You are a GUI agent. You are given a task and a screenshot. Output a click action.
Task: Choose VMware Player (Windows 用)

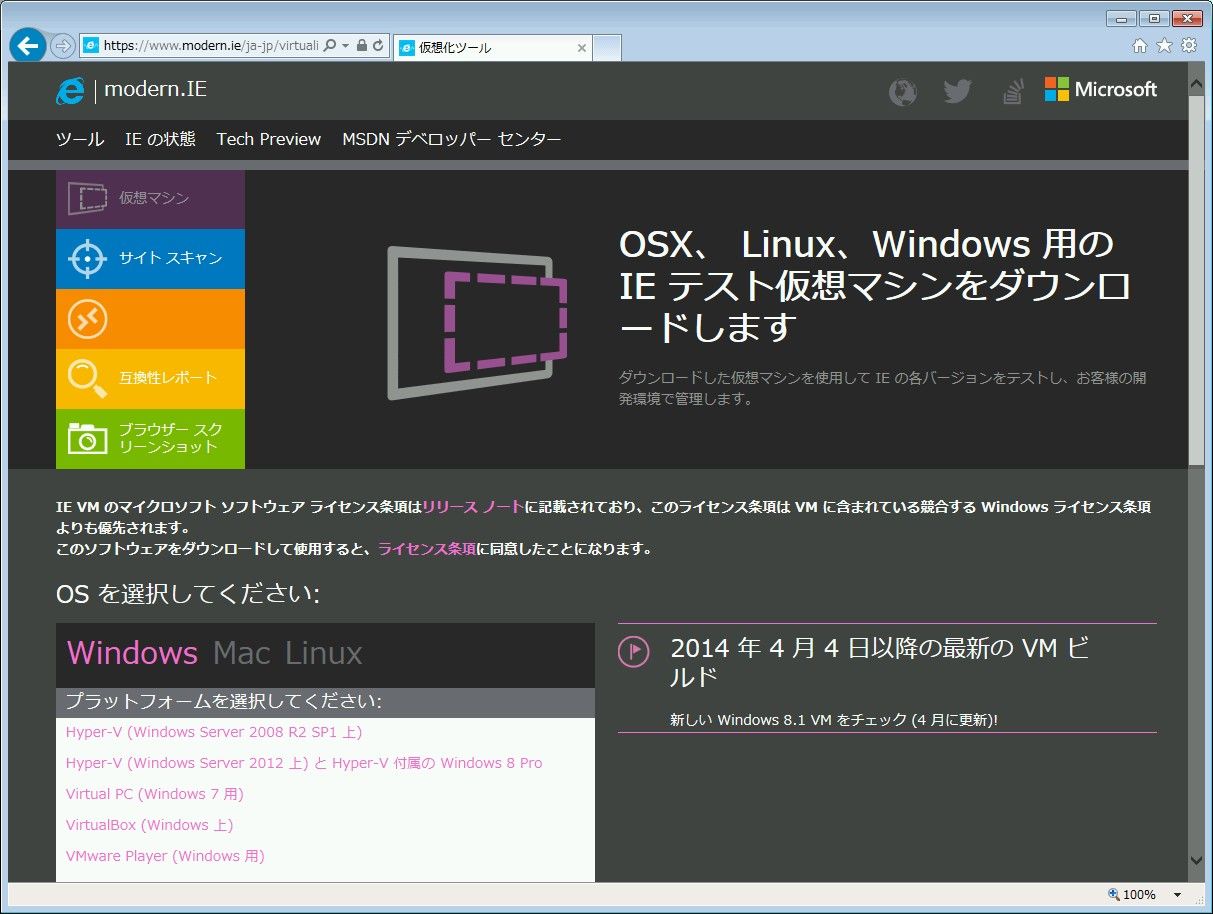[x=165, y=856]
